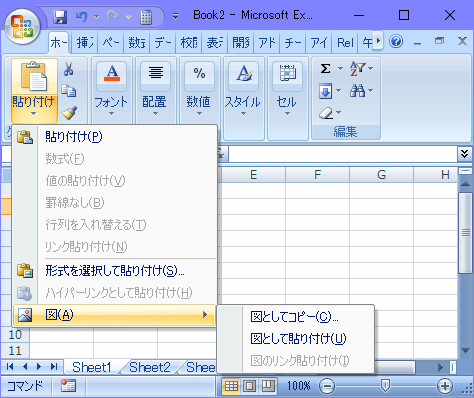The image size is (474, 398).
Task: Save the workbook with floppy icon
Action: 60,17
